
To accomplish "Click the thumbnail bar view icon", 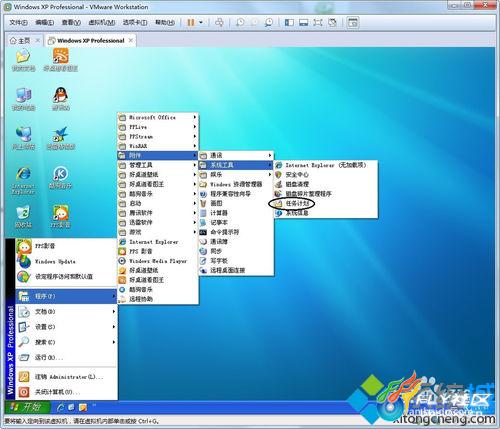I will pos(303,23).
